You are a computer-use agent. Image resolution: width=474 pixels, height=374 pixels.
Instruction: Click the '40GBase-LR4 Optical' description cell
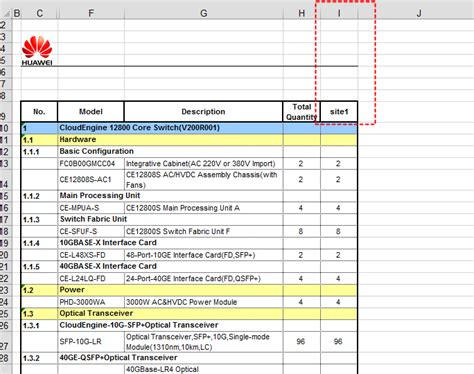click(204, 369)
